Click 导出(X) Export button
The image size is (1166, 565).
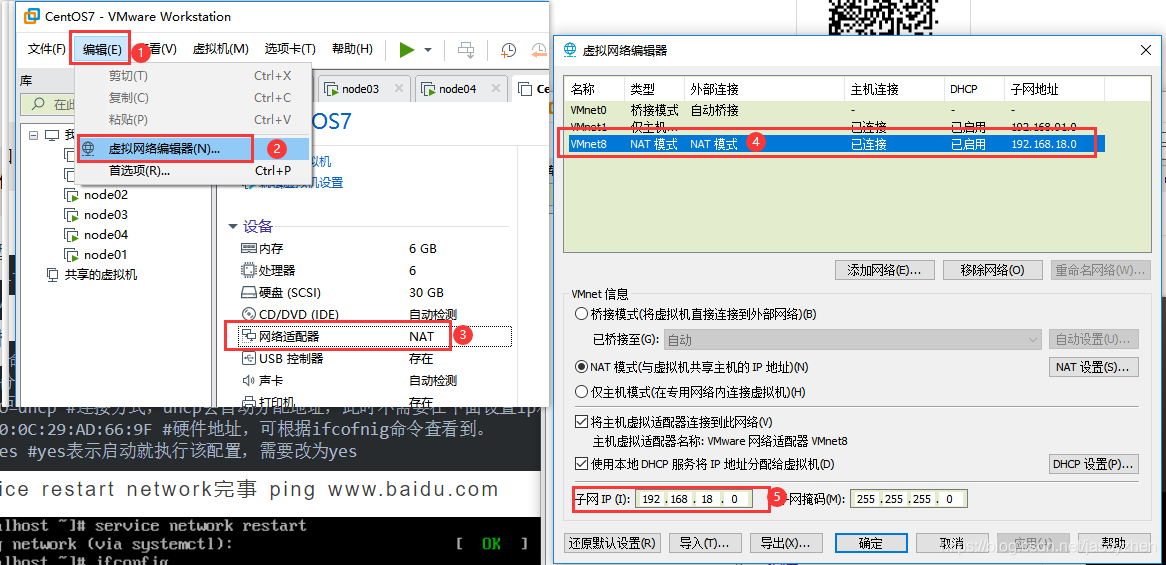[x=786, y=543]
